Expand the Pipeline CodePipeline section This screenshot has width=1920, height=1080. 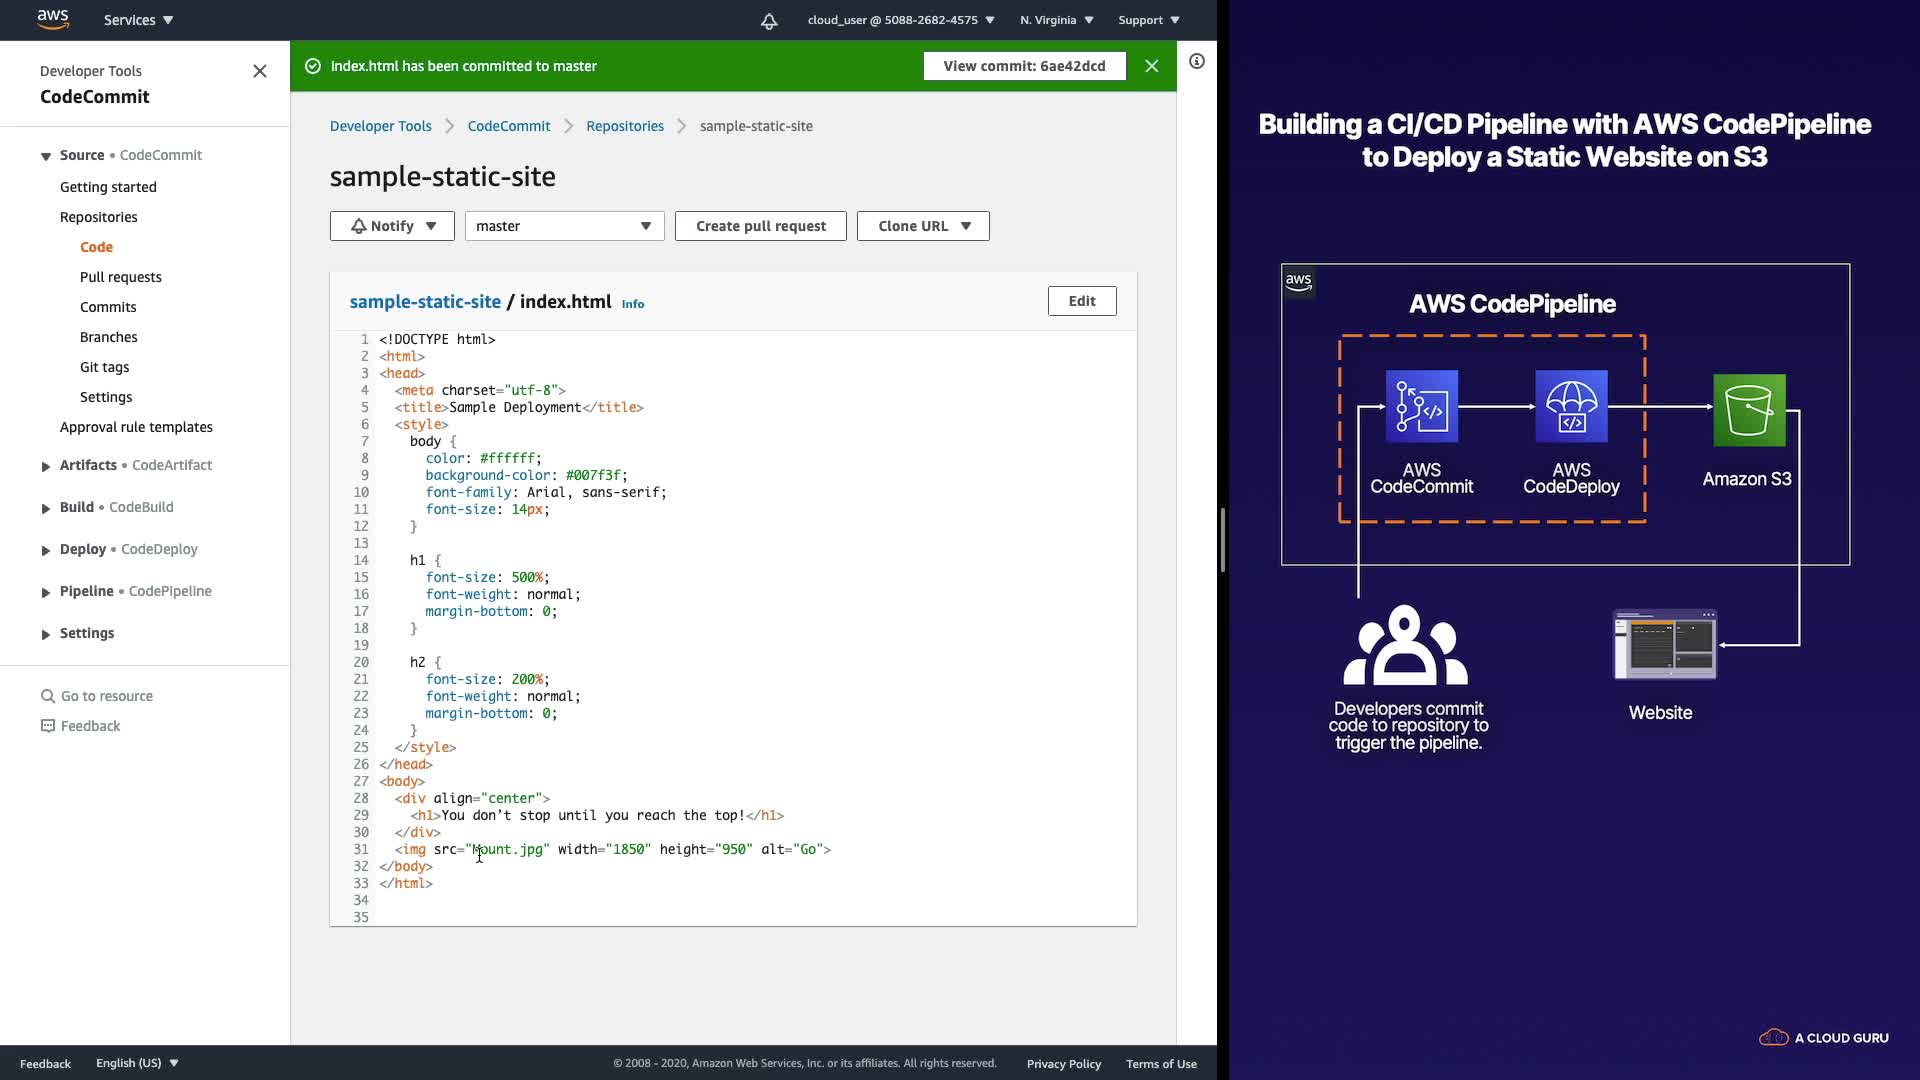(45, 592)
